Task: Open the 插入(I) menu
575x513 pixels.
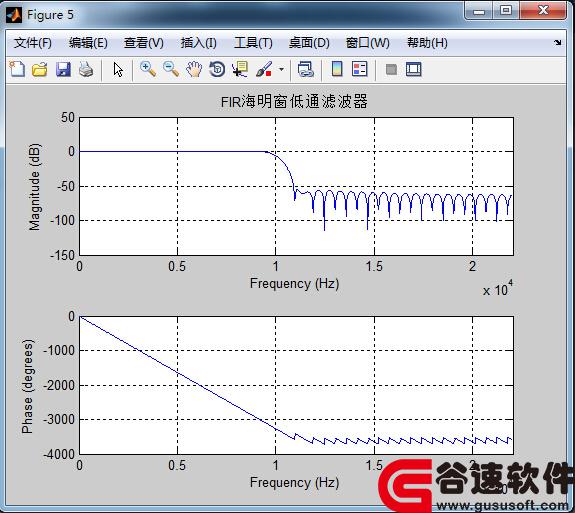Action: tap(198, 43)
